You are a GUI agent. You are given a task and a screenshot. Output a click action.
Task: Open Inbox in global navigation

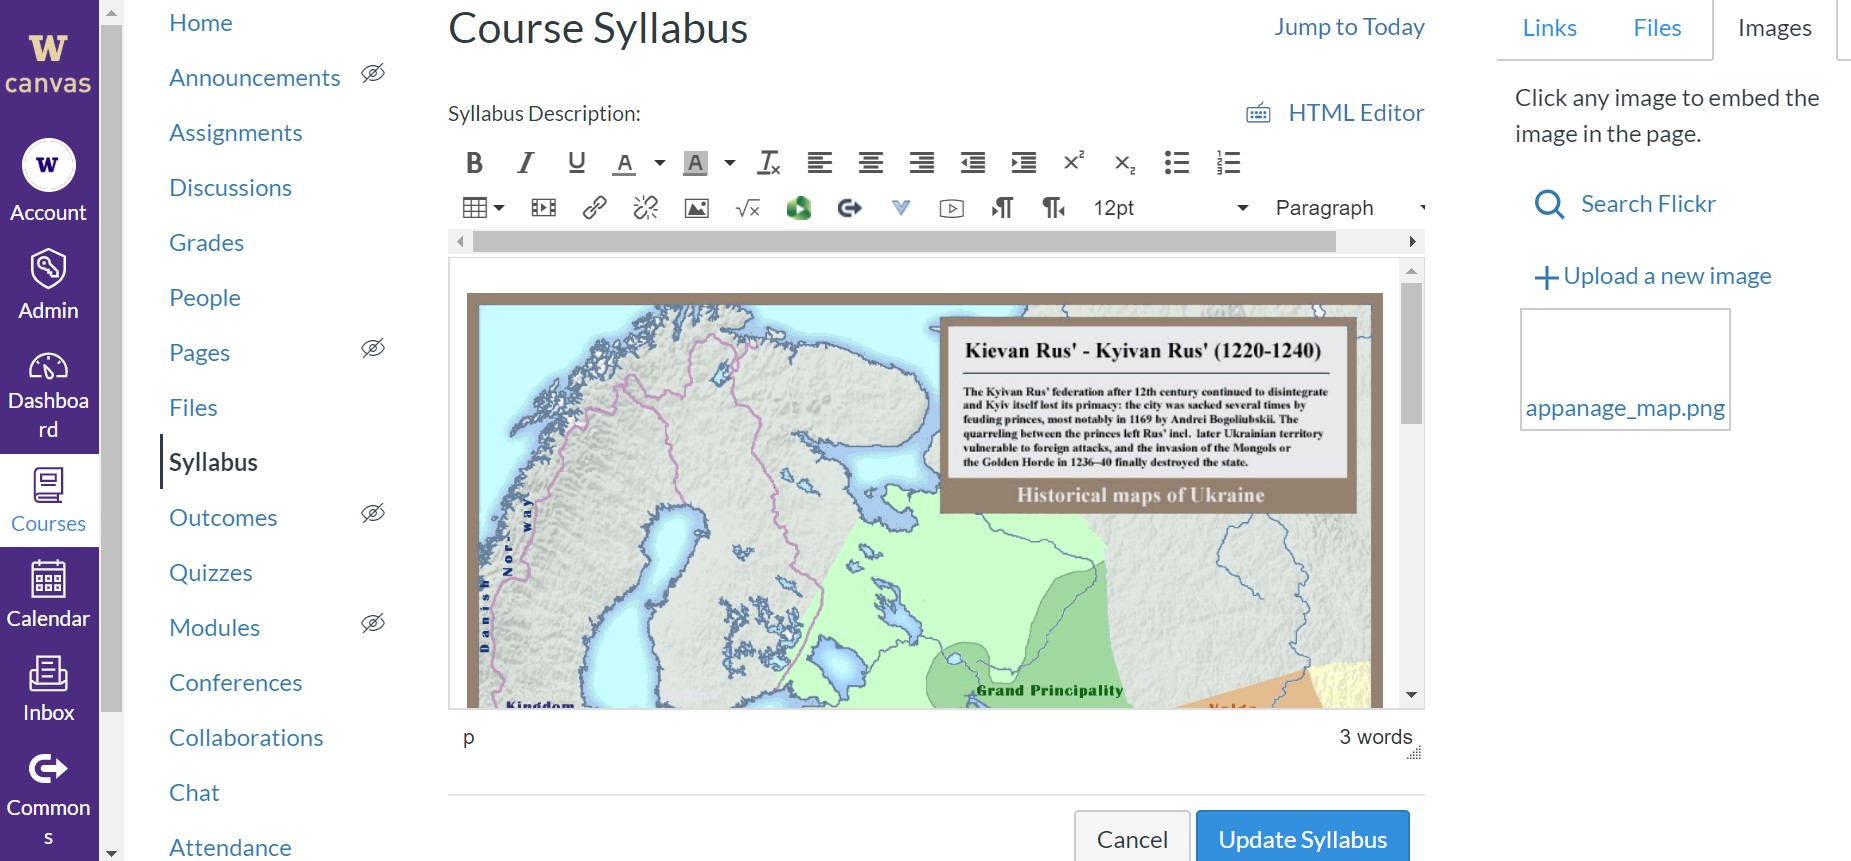[48, 689]
